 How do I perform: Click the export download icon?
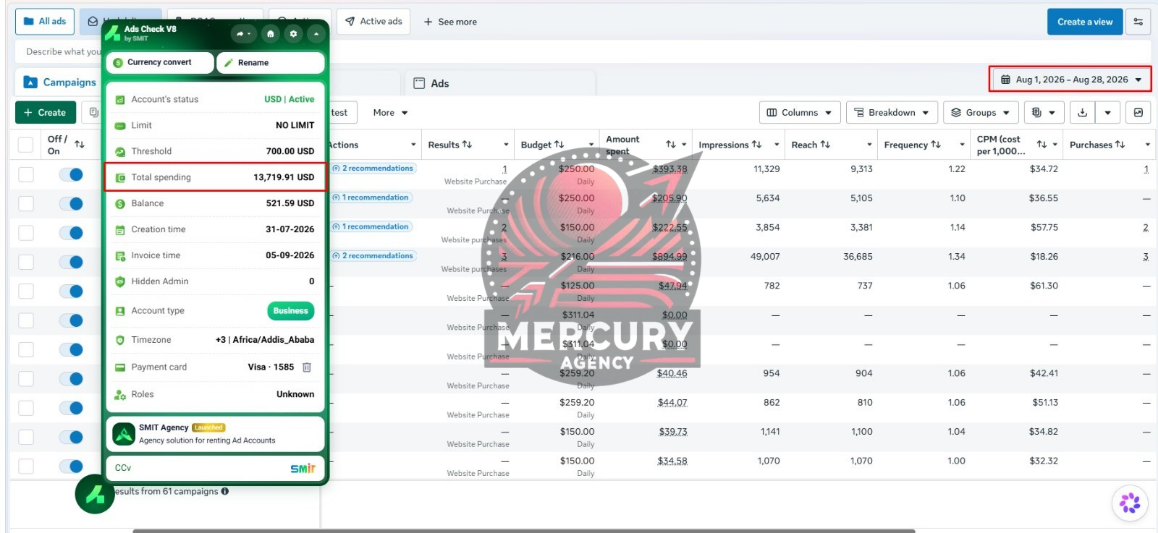click(1082, 113)
